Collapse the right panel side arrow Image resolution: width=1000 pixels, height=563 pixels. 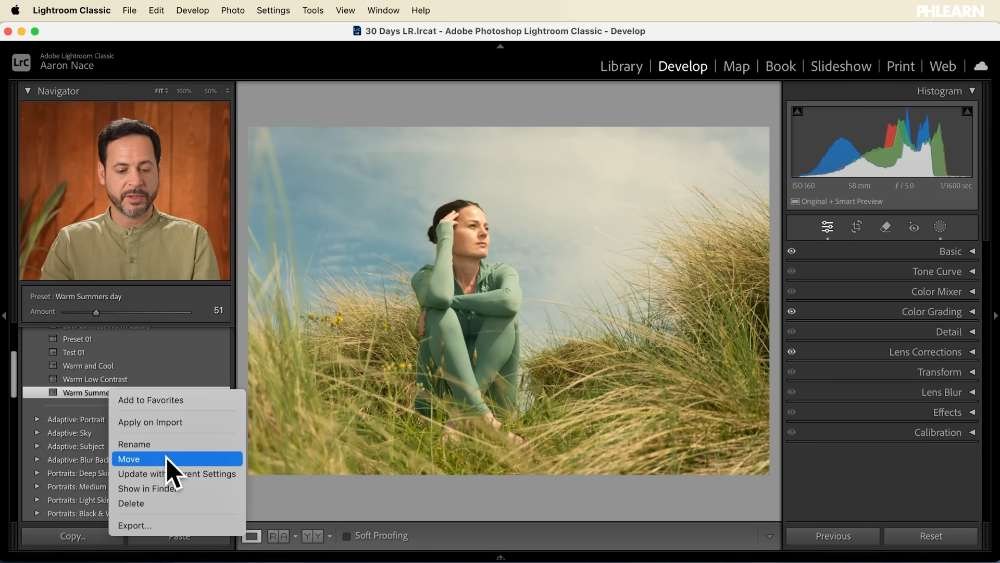[x=996, y=316]
